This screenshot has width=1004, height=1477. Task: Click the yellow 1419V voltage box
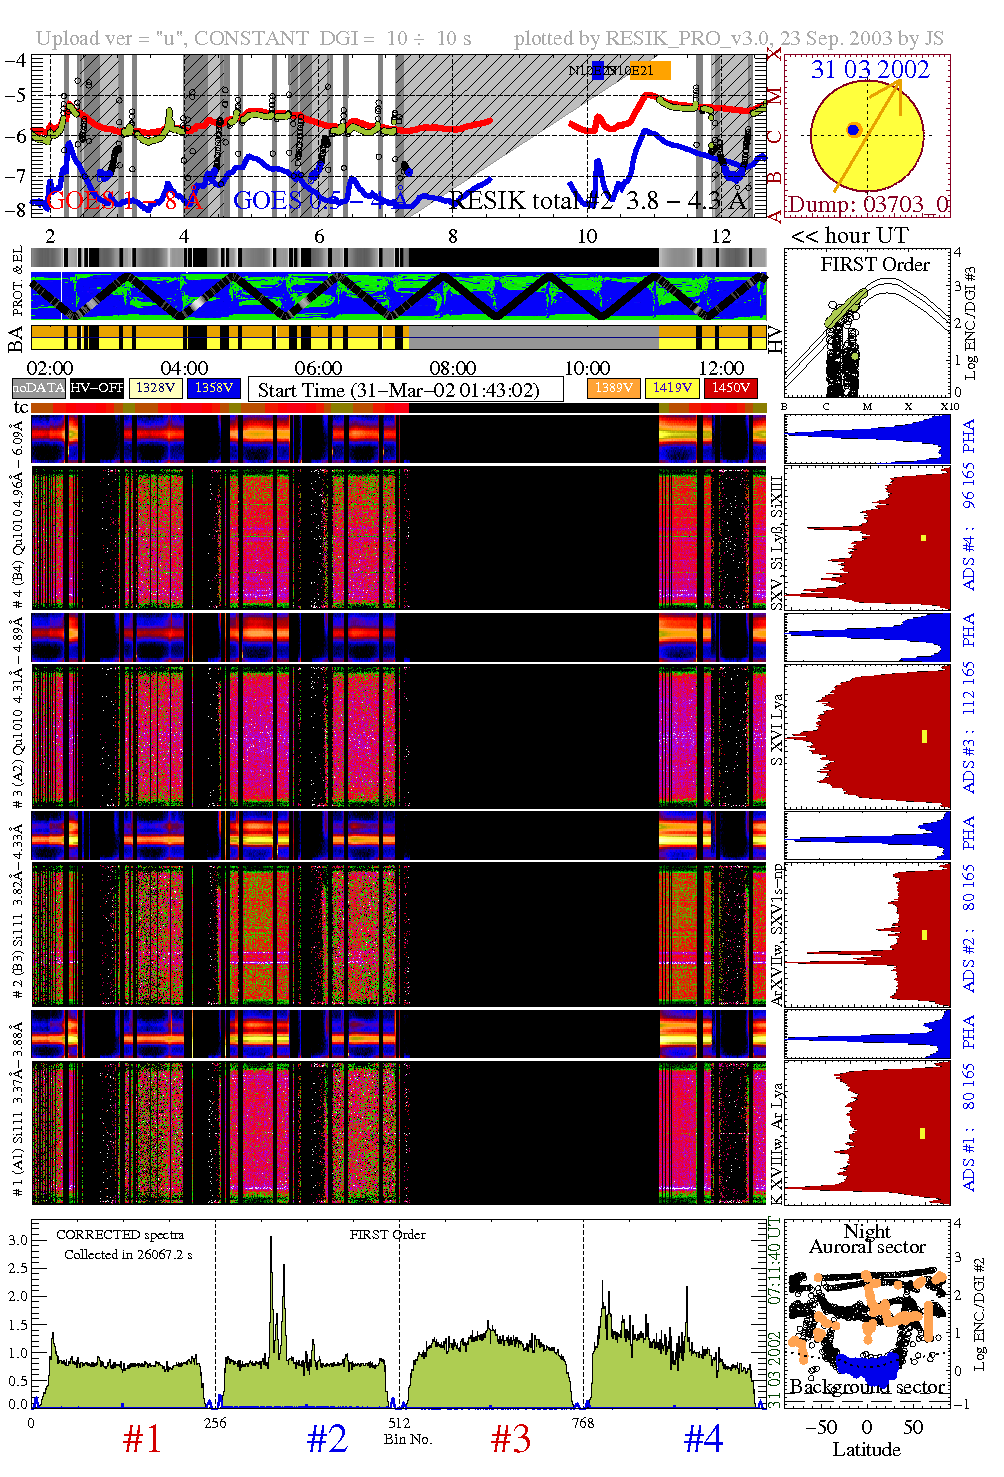[671, 388]
